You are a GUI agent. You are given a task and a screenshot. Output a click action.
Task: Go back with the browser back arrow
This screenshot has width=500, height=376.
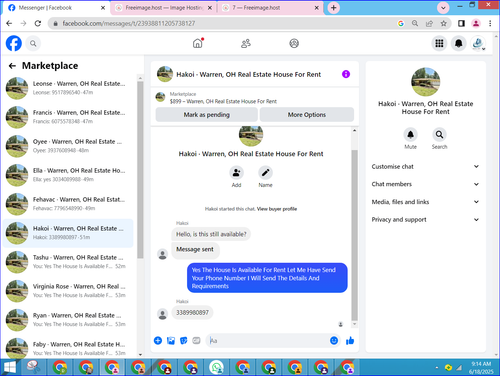(9, 23)
